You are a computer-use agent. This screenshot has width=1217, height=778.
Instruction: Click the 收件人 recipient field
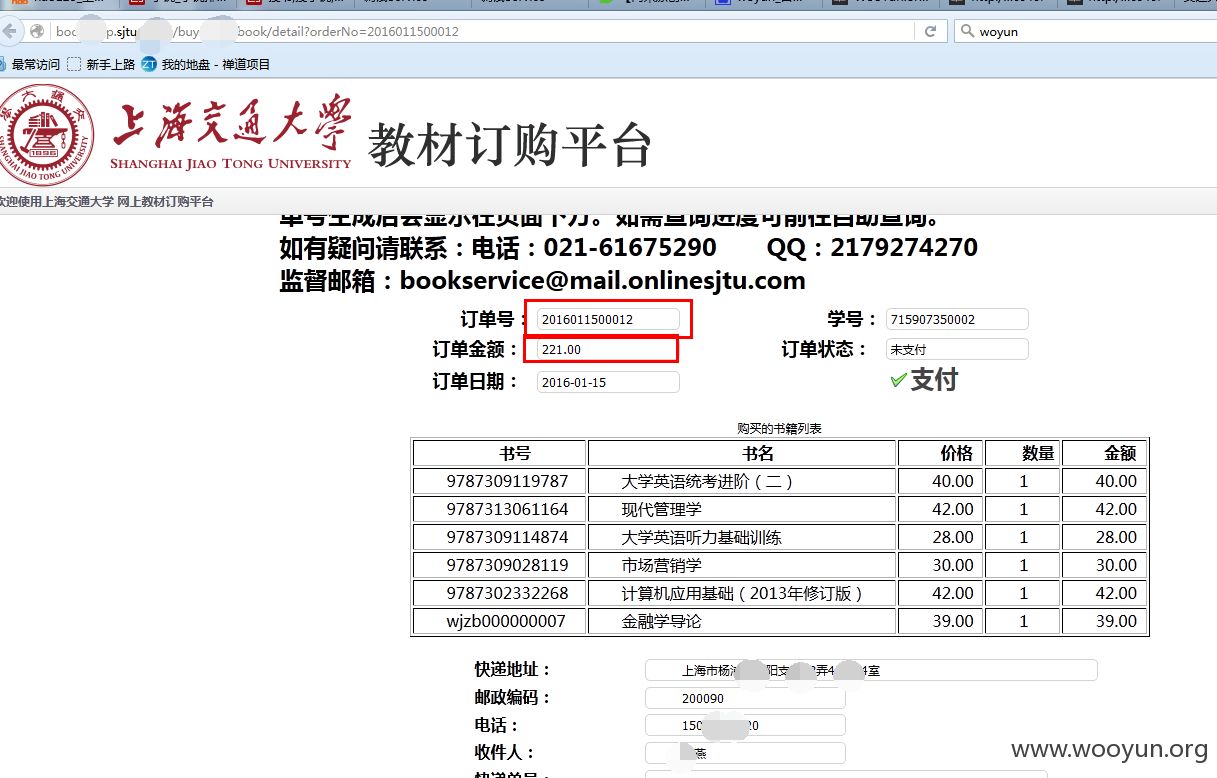tap(745, 753)
